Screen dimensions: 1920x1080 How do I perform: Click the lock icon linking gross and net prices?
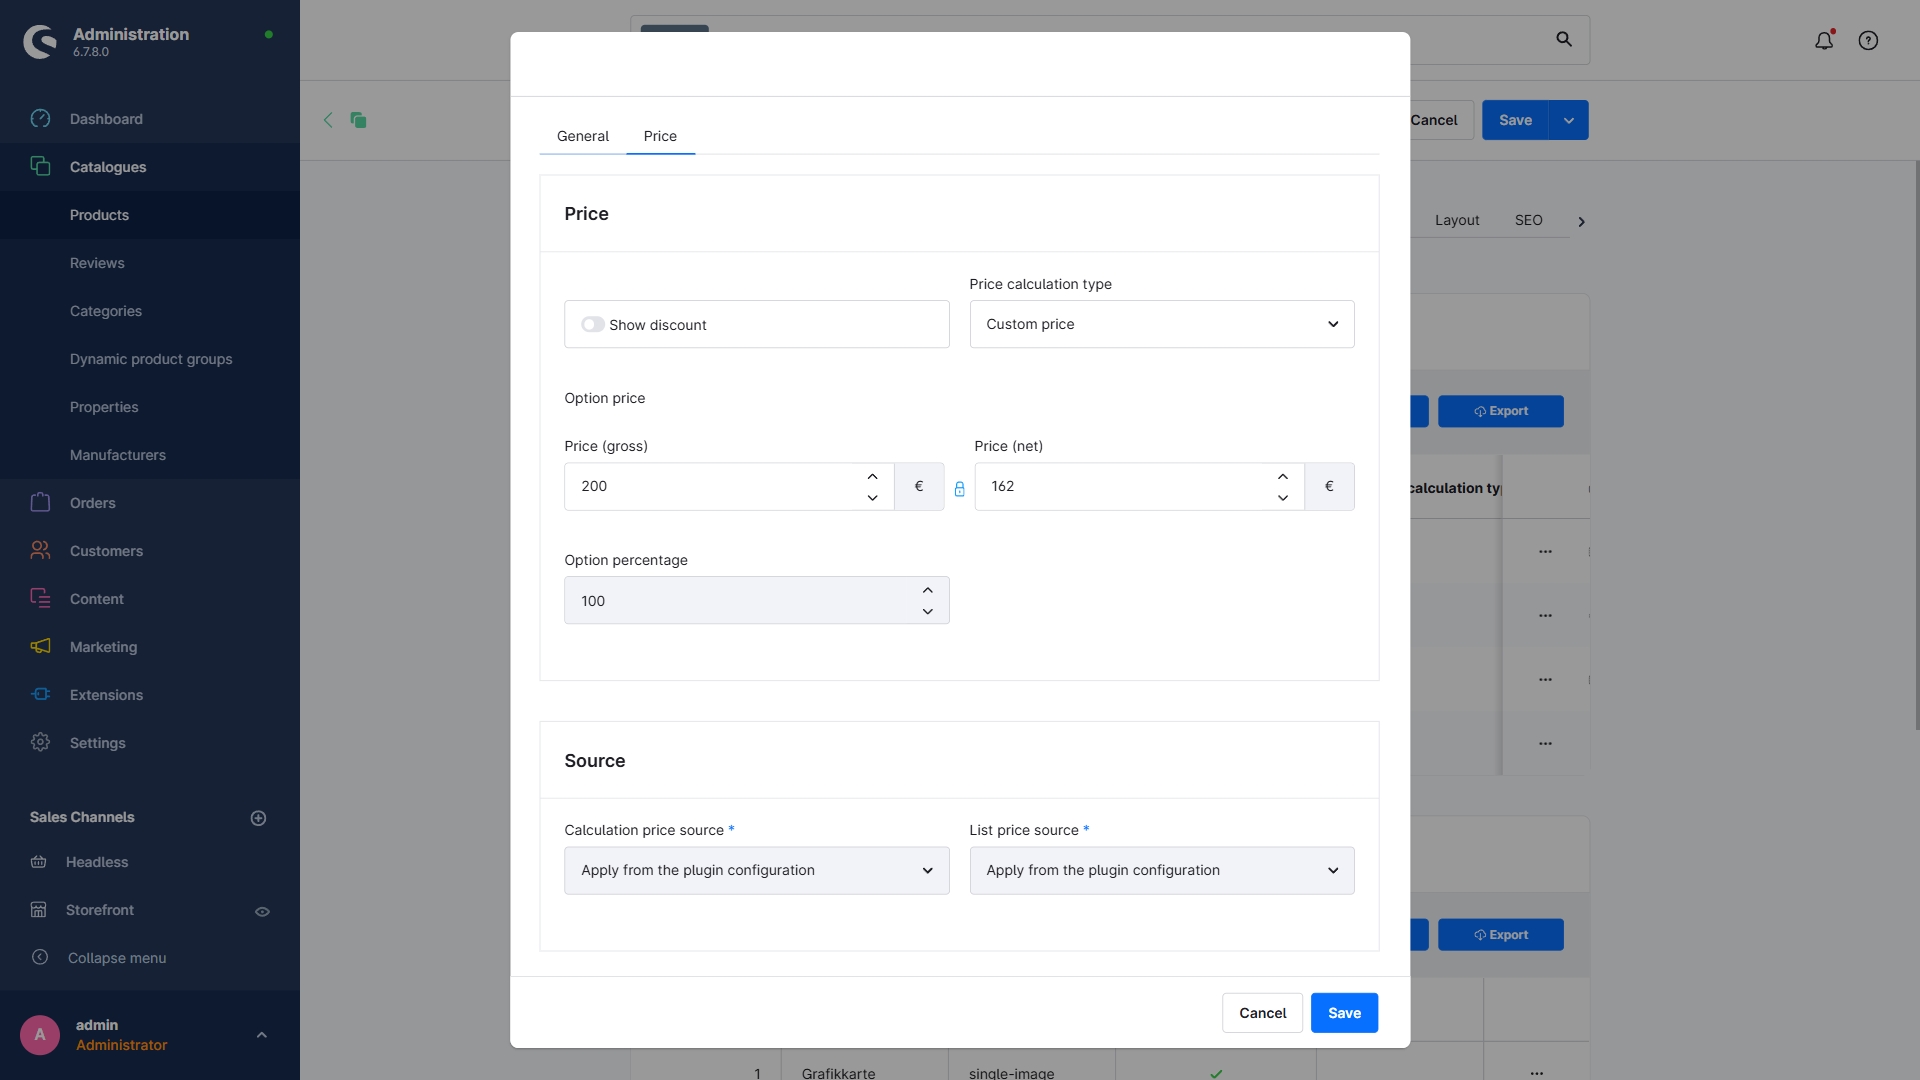(959, 489)
